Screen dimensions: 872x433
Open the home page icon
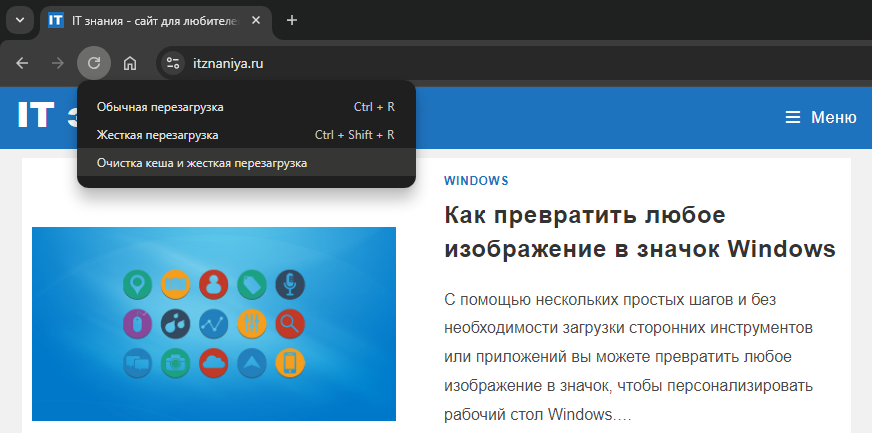tap(130, 63)
